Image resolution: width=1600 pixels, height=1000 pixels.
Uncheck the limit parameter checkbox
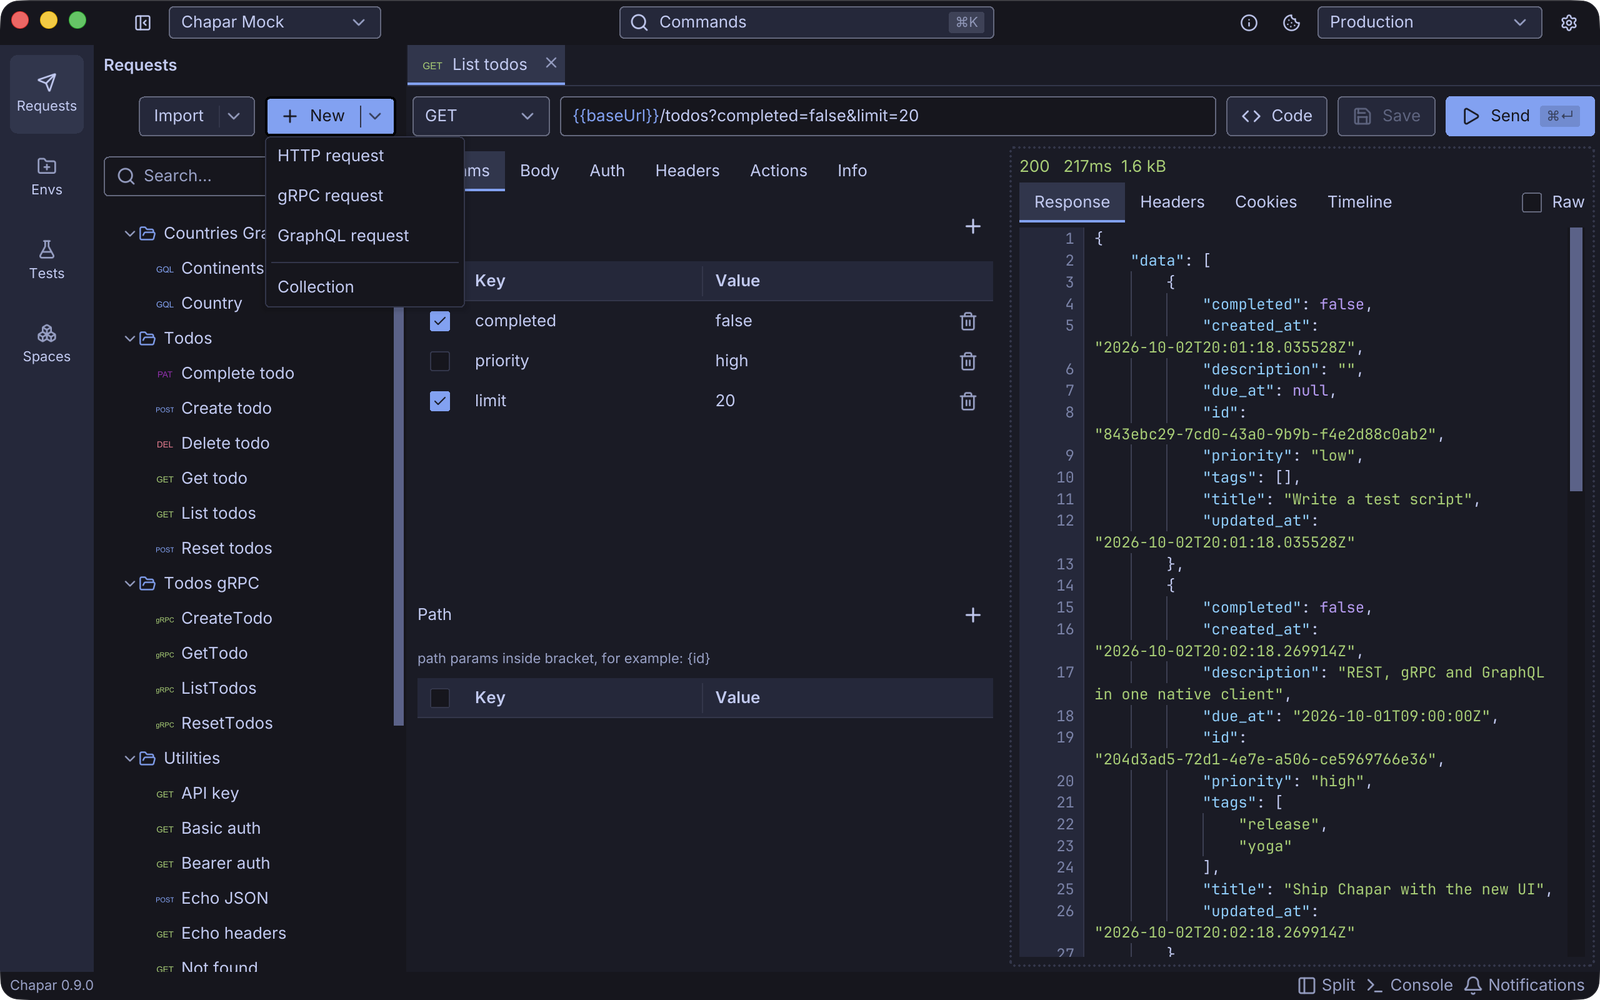440,401
